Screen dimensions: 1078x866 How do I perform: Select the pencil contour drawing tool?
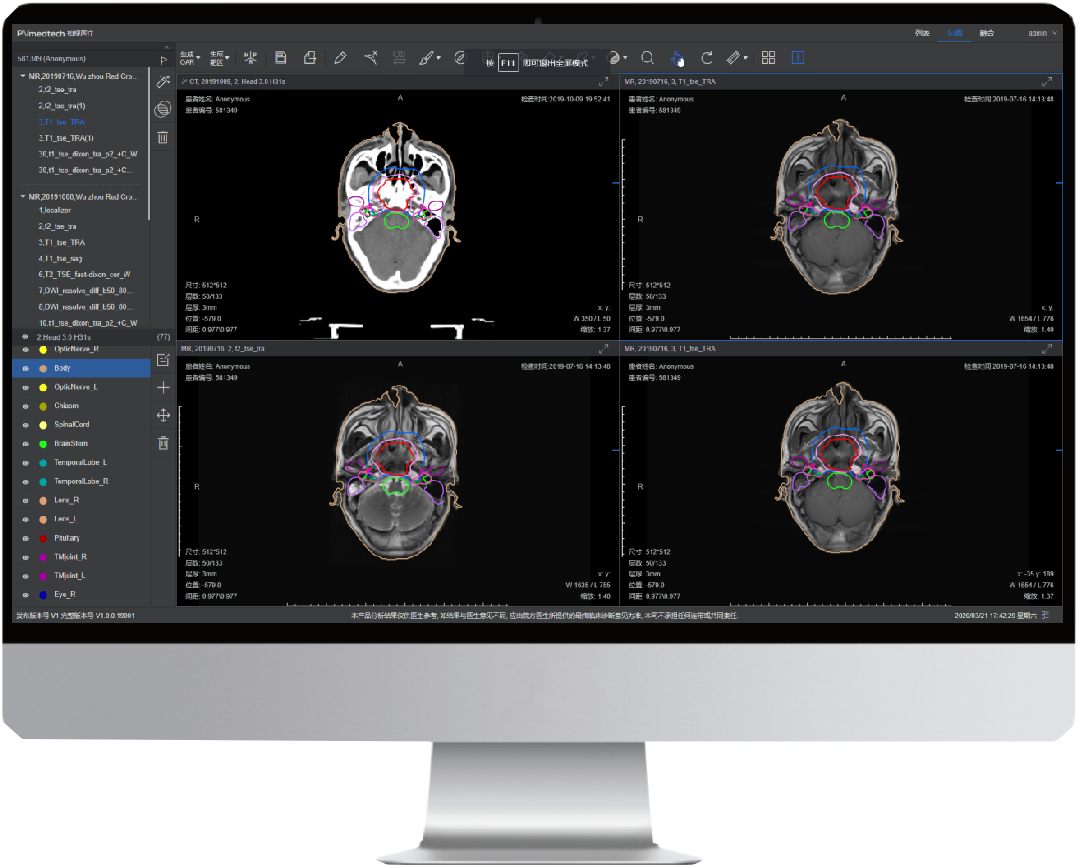click(x=341, y=58)
